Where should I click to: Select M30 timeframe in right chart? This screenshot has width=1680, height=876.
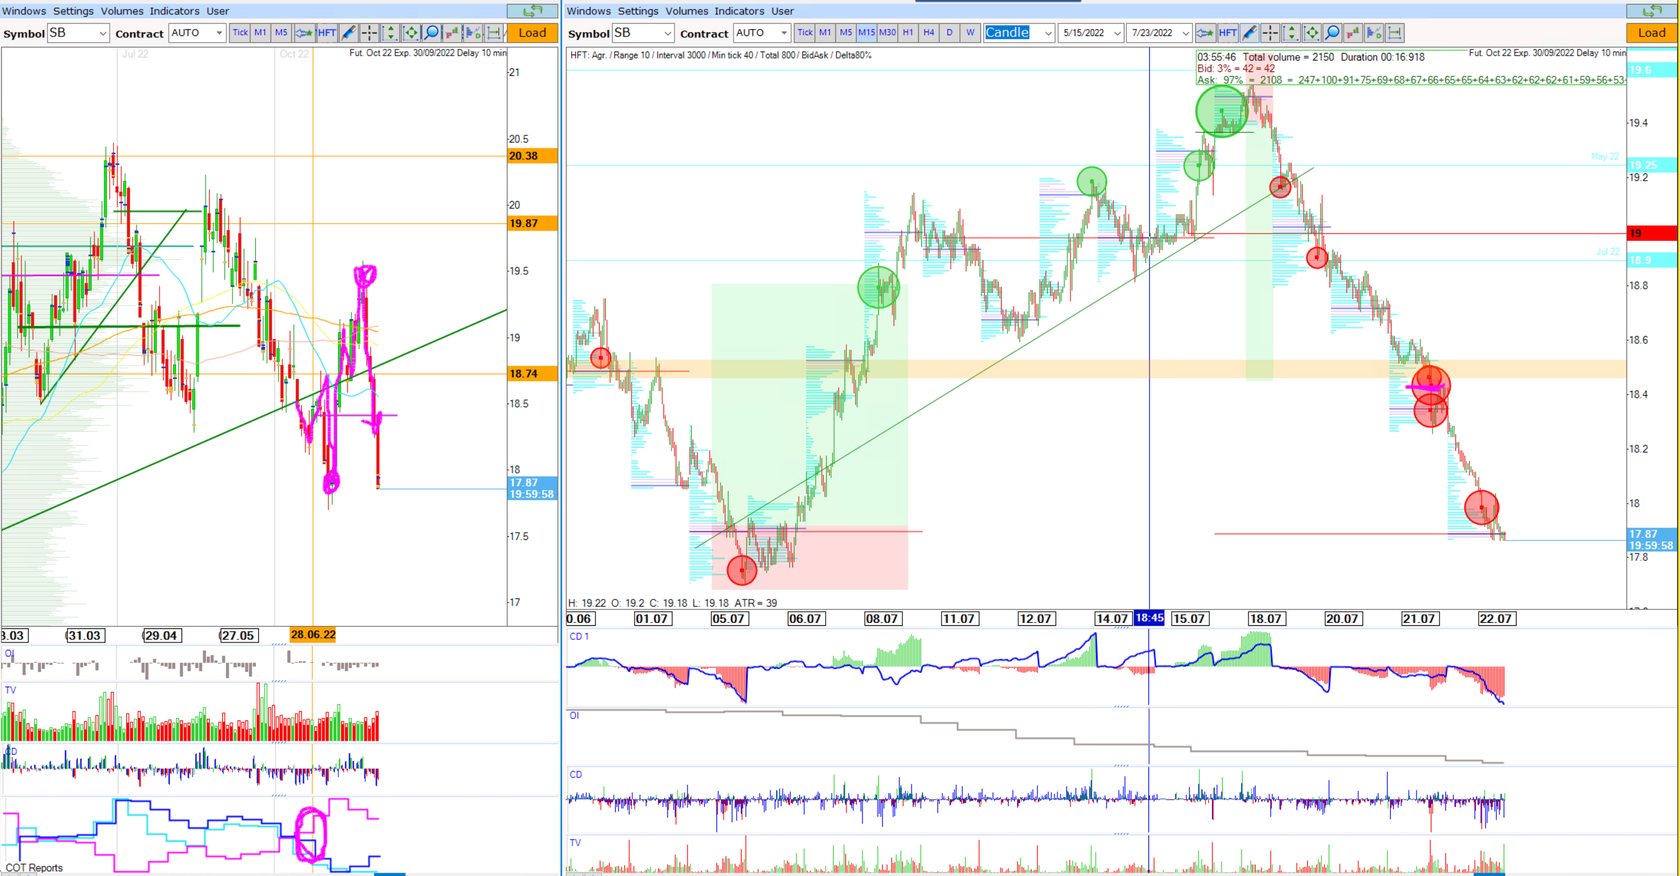[x=887, y=33]
